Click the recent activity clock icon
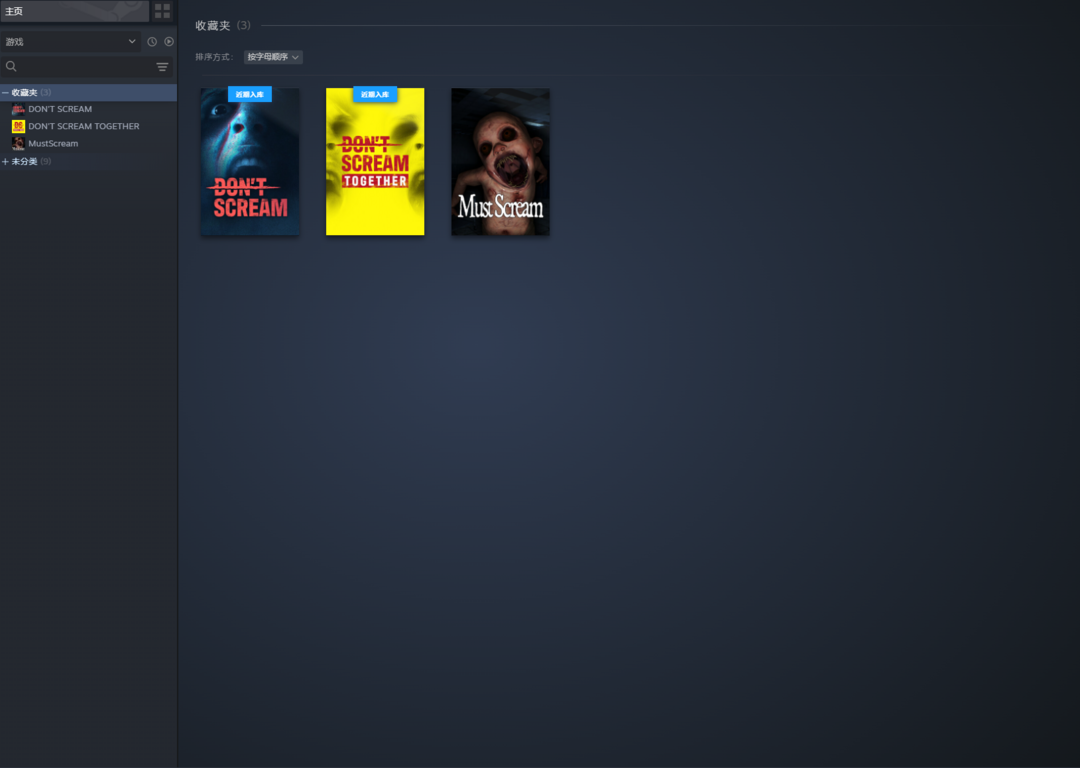This screenshot has height=768, width=1080. click(x=152, y=42)
